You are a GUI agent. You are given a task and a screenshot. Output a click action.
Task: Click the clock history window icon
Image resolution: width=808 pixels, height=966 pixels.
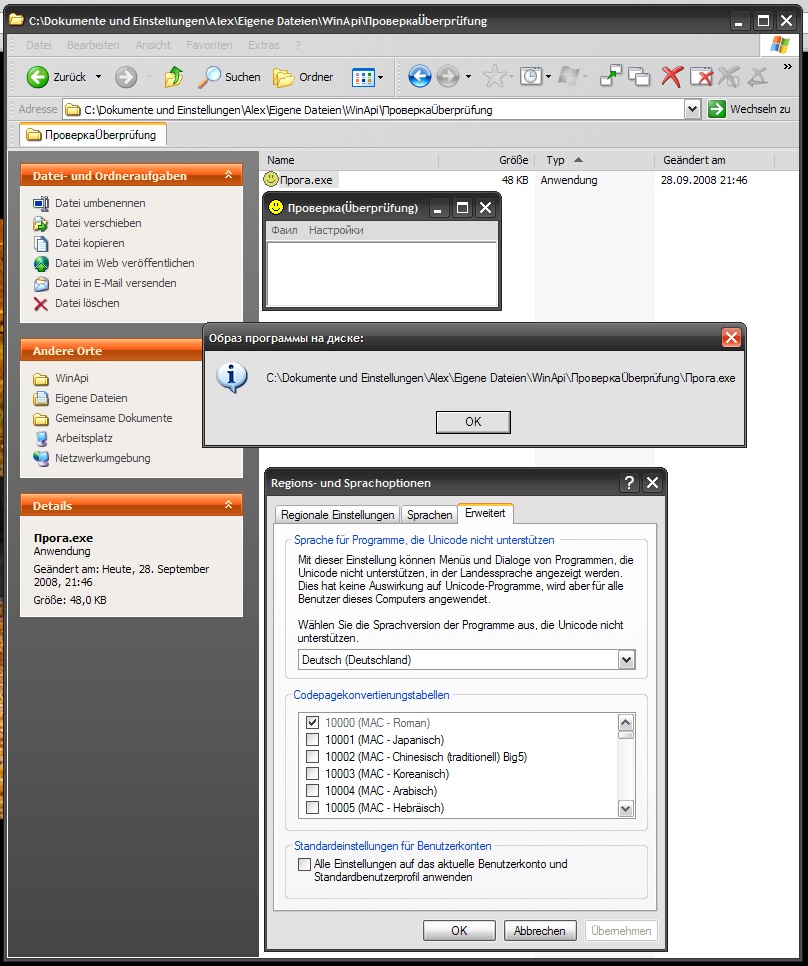530,76
